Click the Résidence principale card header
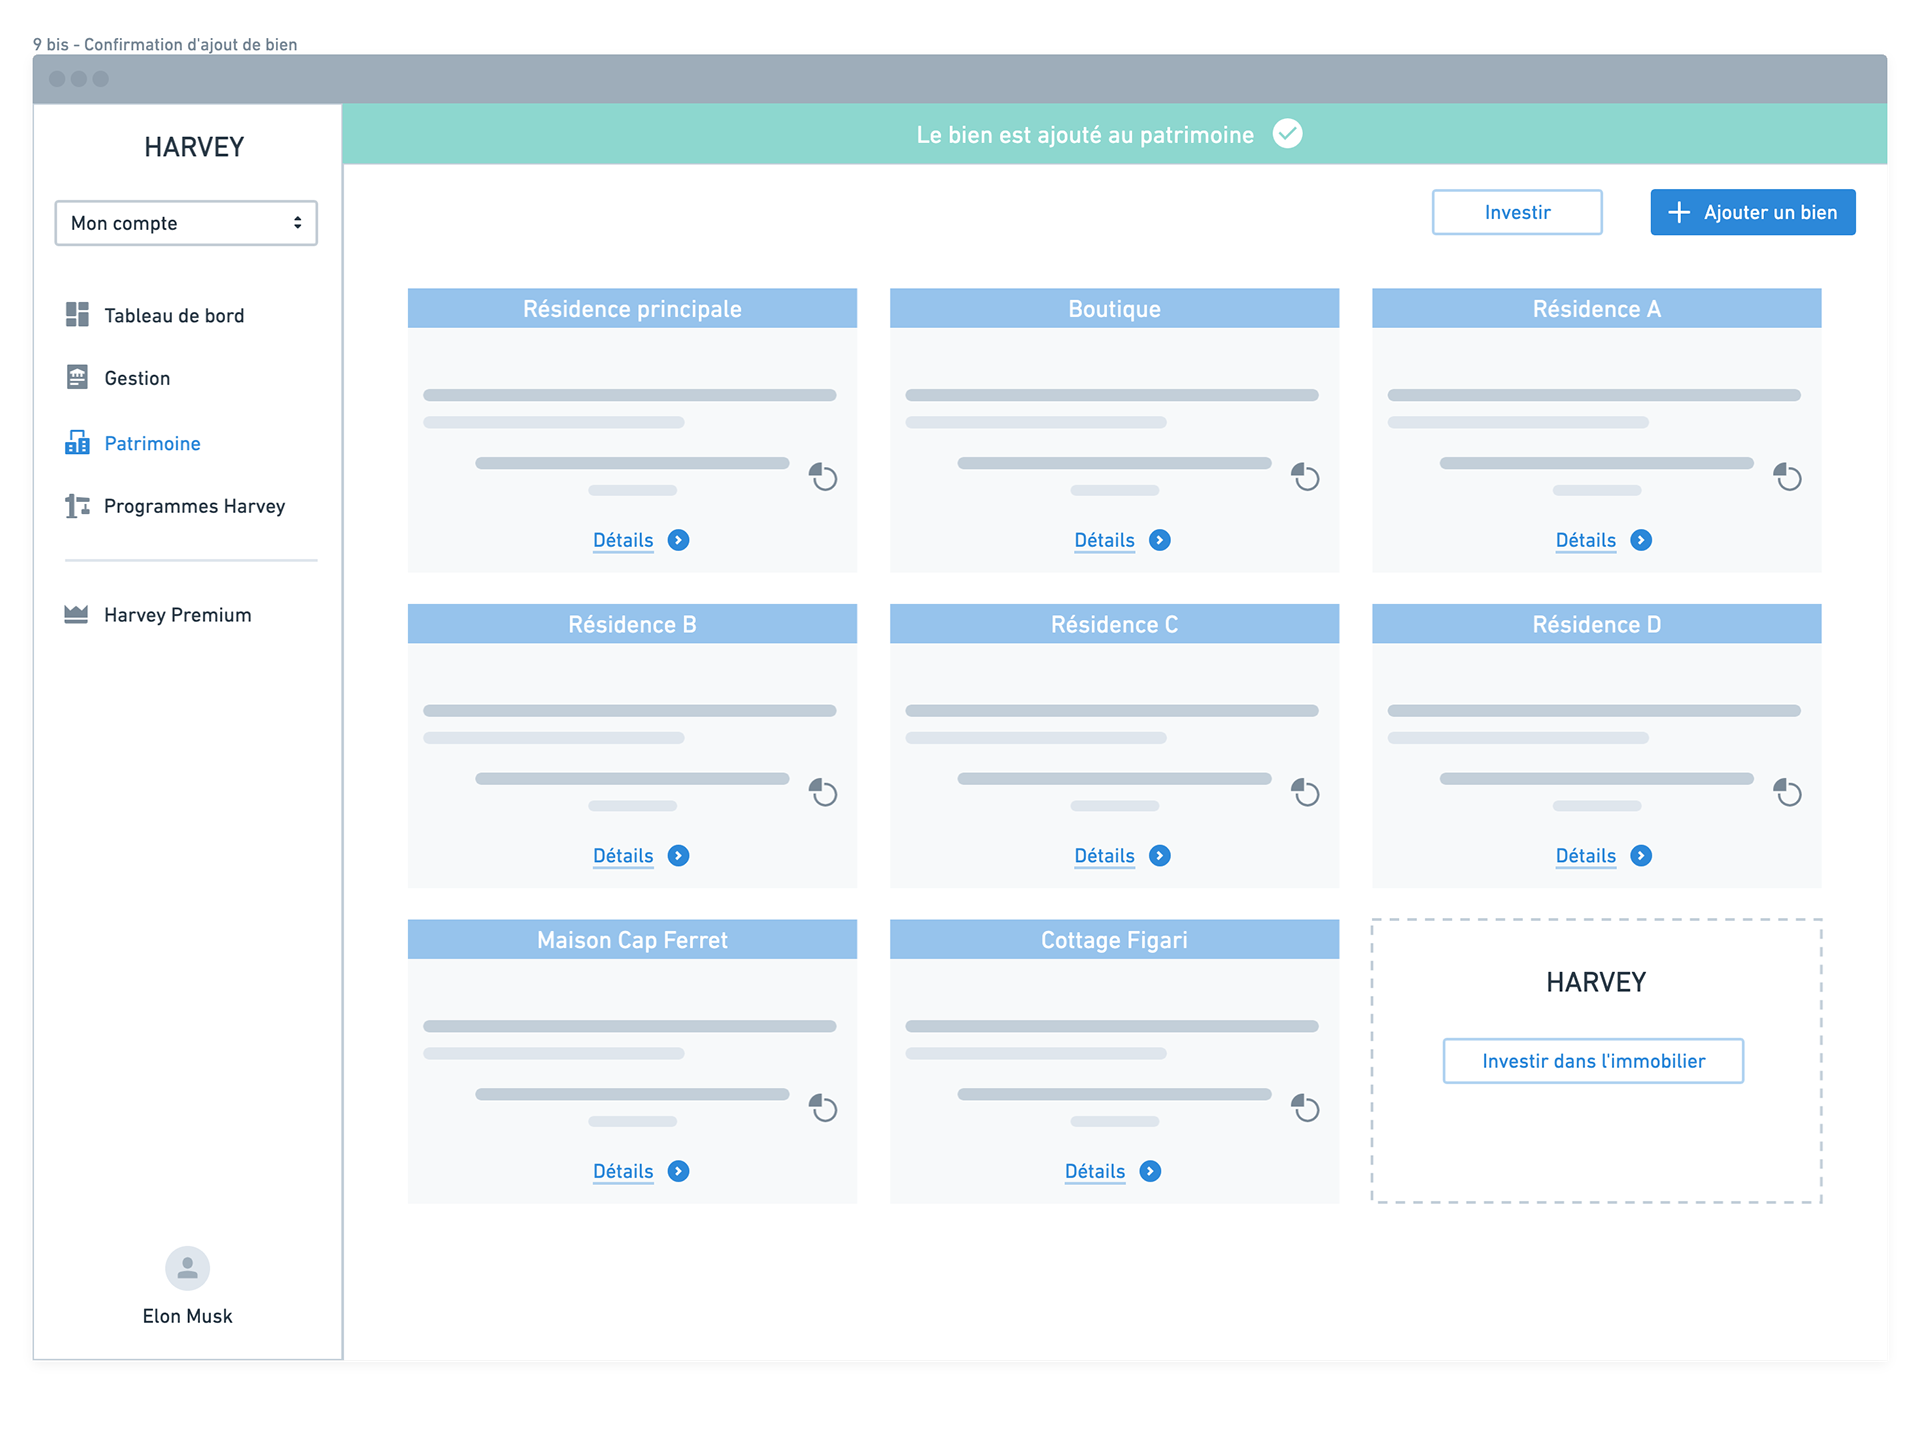This screenshot has height=1435, width=1920. click(x=632, y=308)
